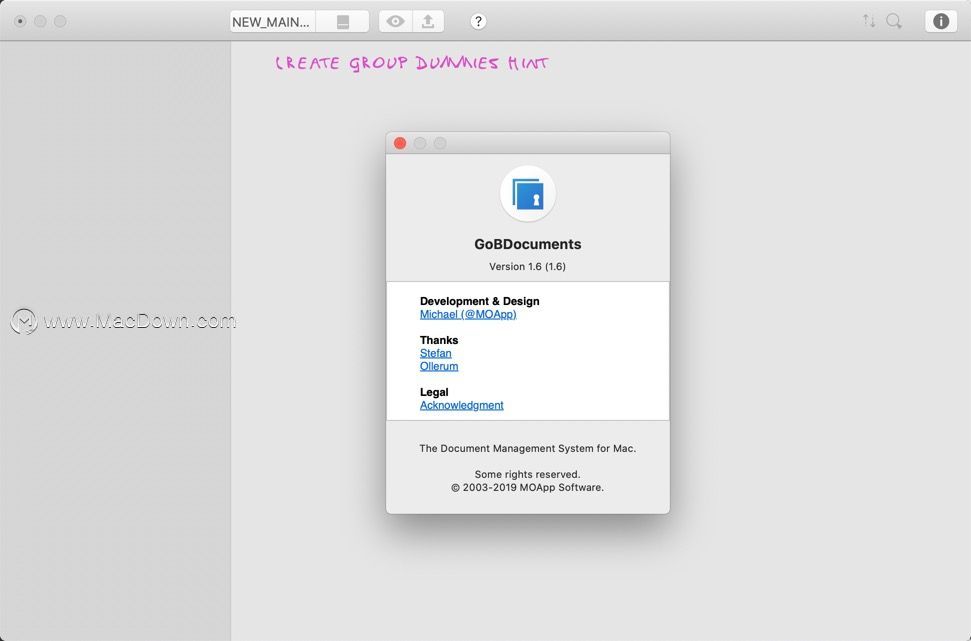Click the GoBDocuments app logo icon
The width and height of the screenshot is (971, 641).
528,194
